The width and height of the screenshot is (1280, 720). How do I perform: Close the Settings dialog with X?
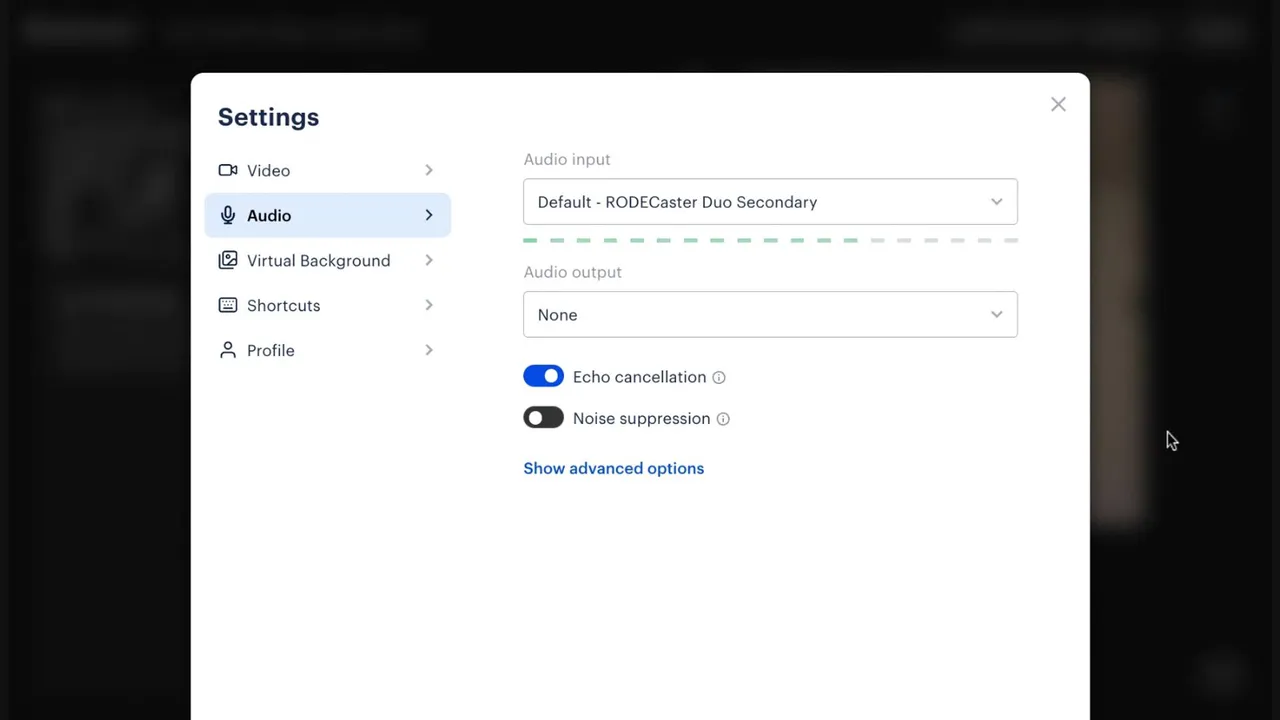point(1058,104)
